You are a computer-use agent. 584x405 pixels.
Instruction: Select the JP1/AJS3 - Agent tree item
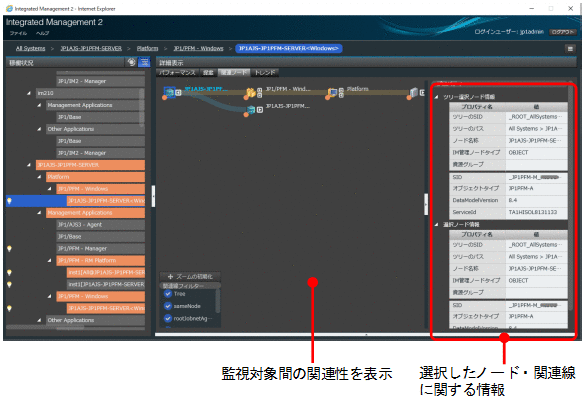coord(101,225)
